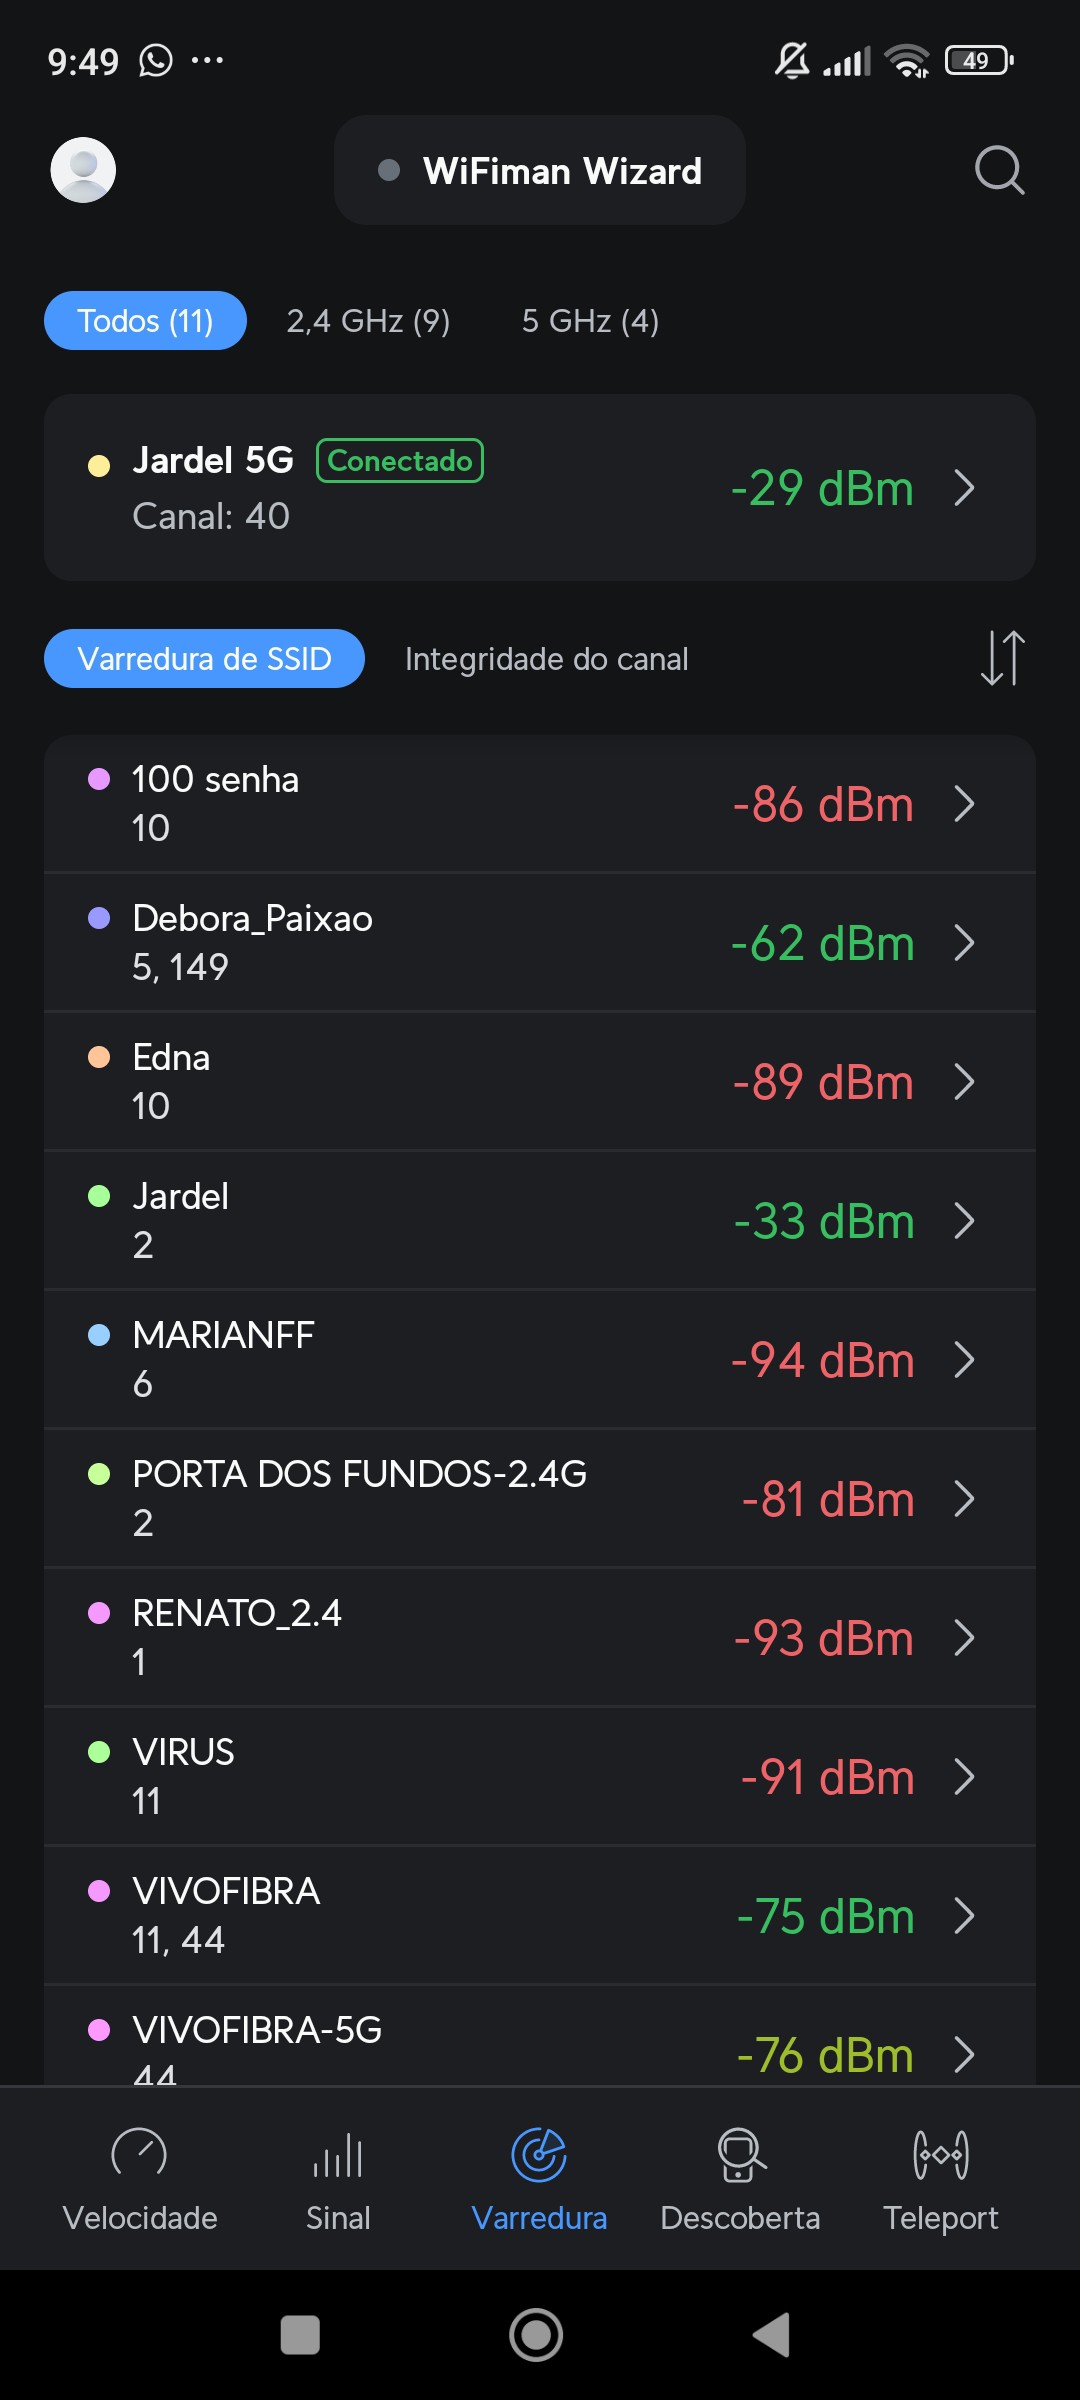Filter networks by 5 GHz (4)
Image resolution: width=1080 pixels, height=2400 pixels.
590,321
